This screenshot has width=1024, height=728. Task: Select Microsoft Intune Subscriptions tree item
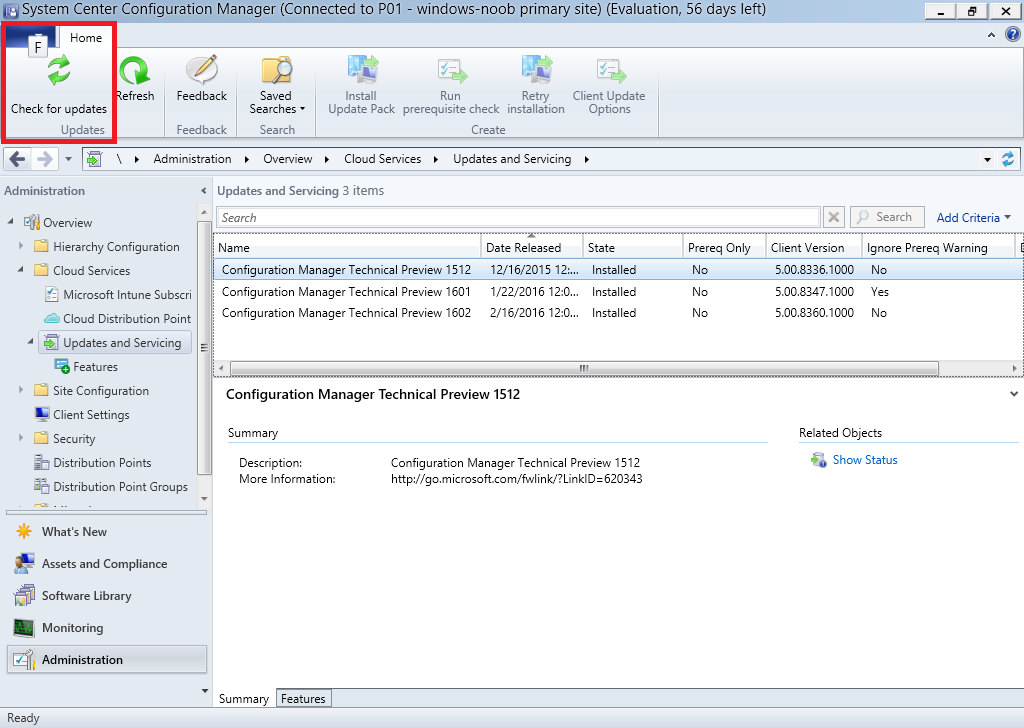click(x=119, y=294)
